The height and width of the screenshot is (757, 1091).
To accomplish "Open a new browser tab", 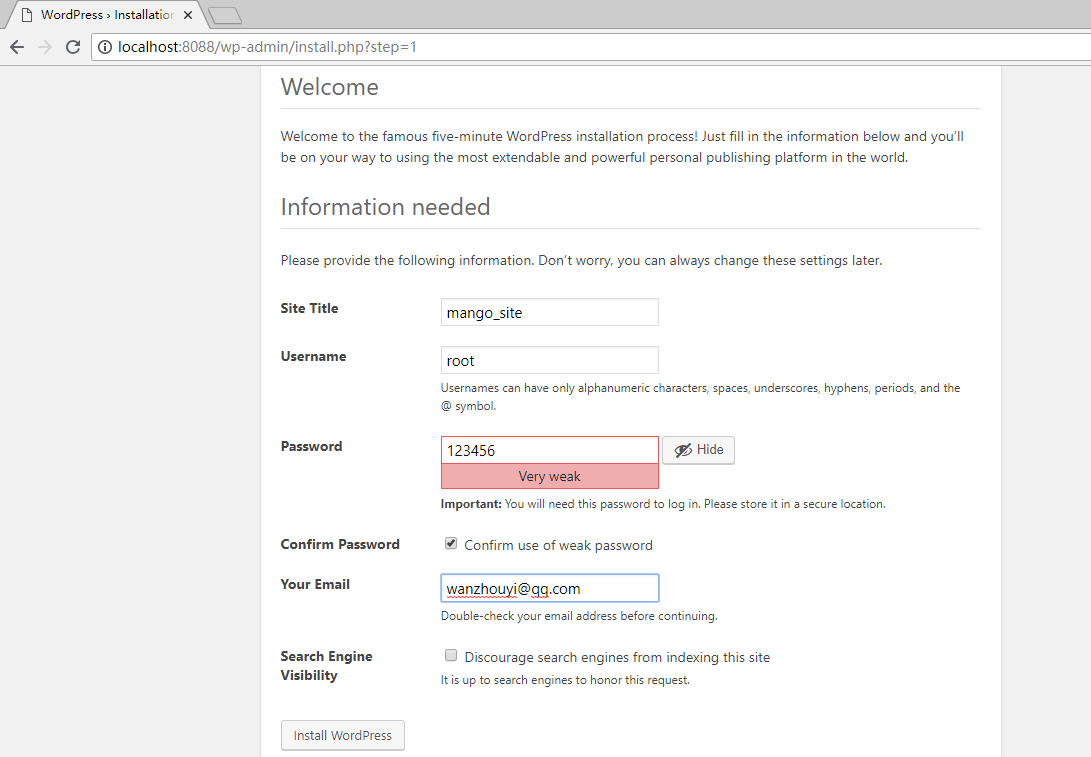I will (x=225, y=15).
